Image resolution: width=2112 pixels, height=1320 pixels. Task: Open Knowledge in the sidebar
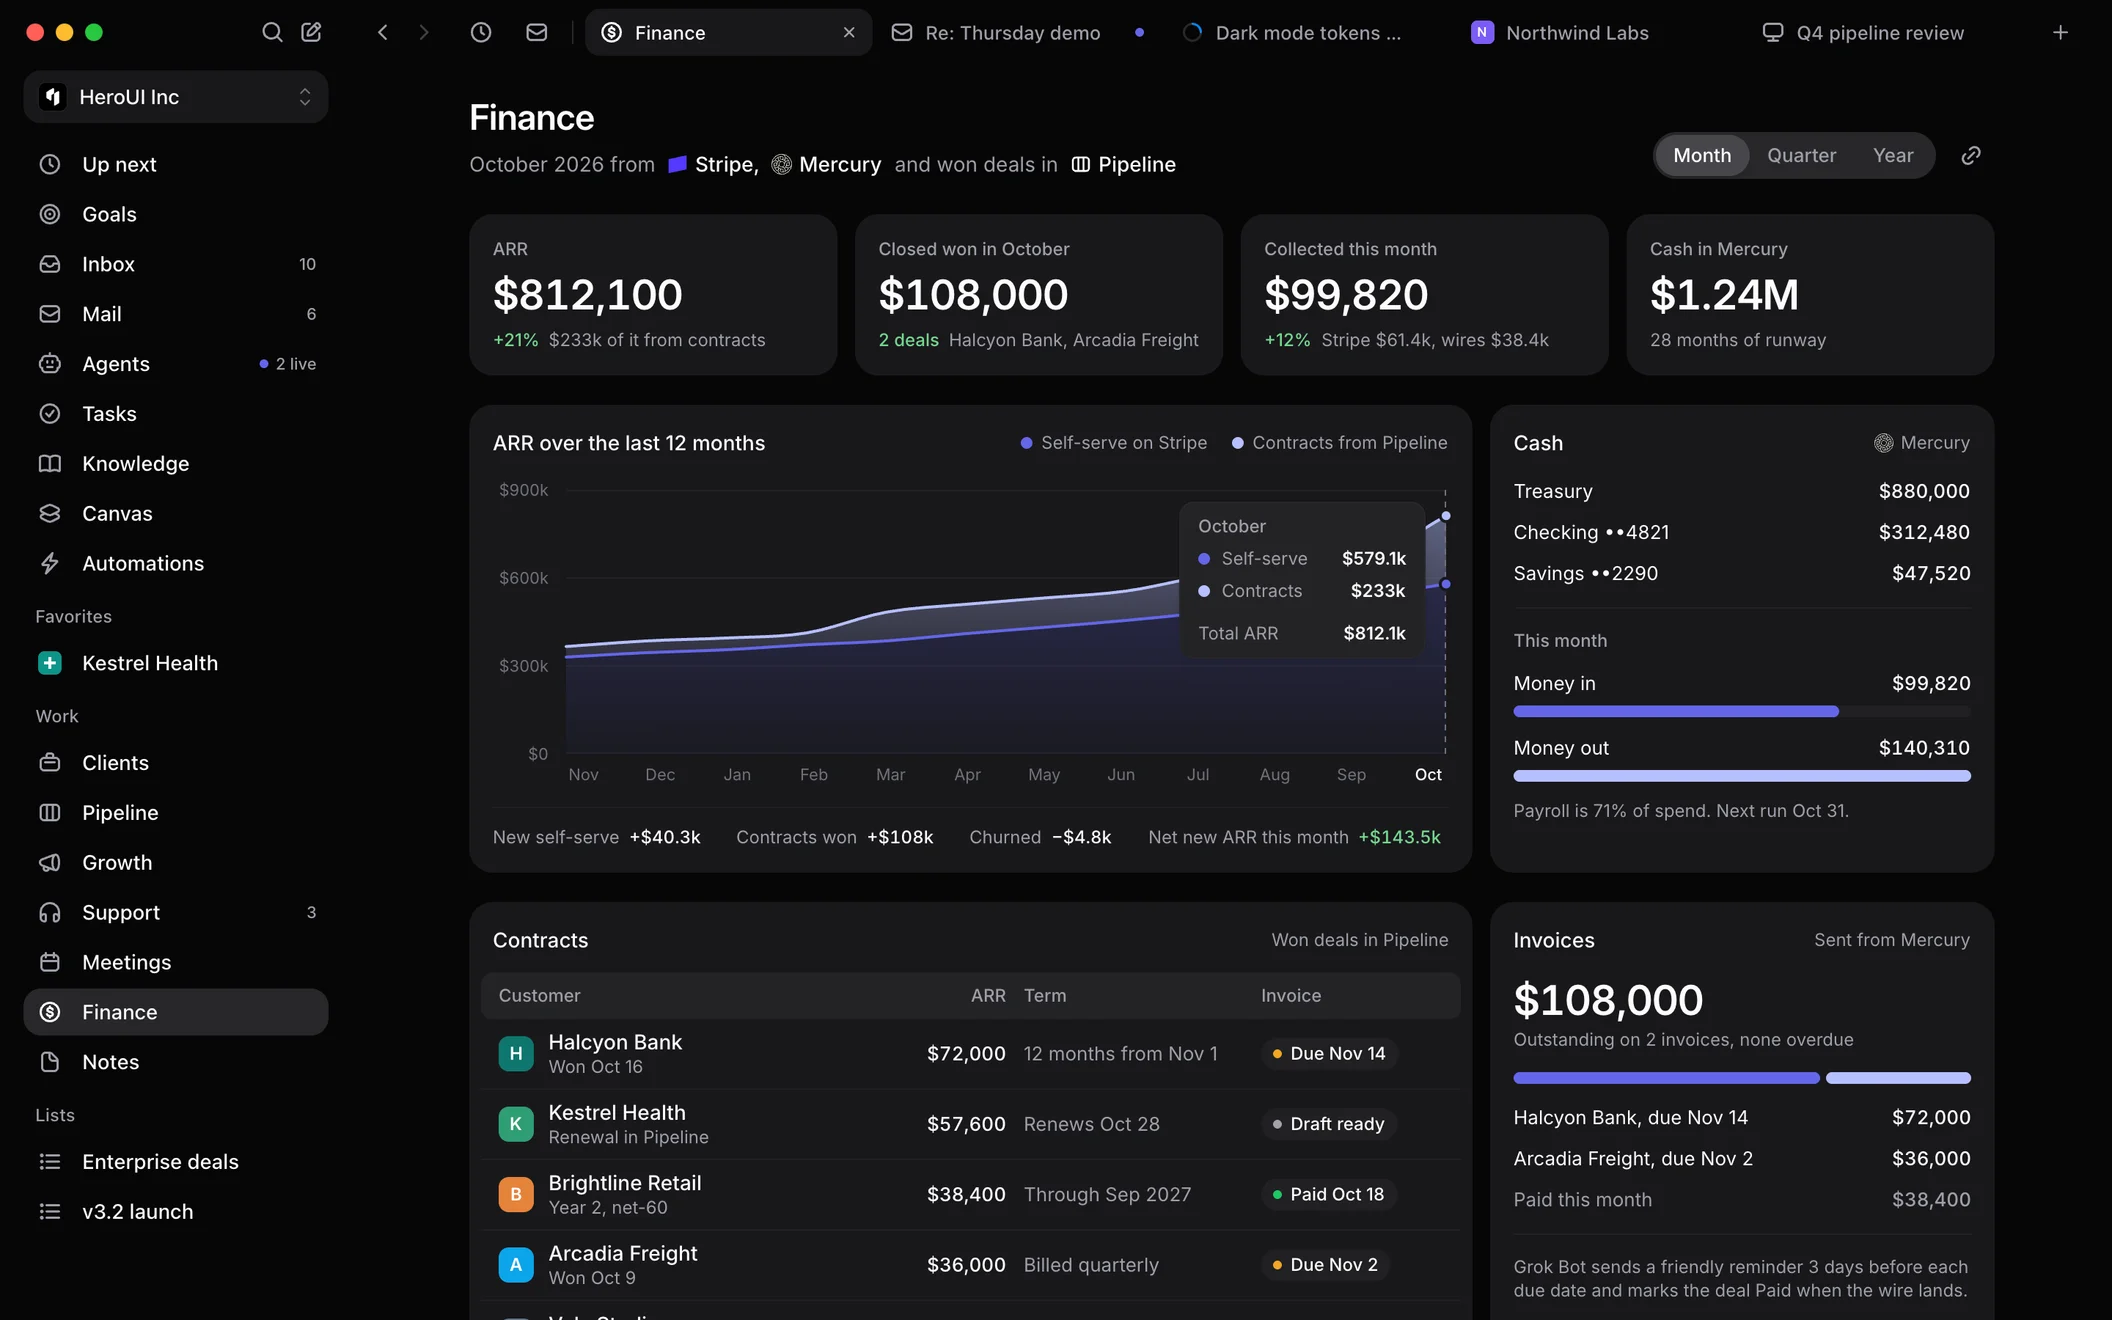(x=176, y=463)
